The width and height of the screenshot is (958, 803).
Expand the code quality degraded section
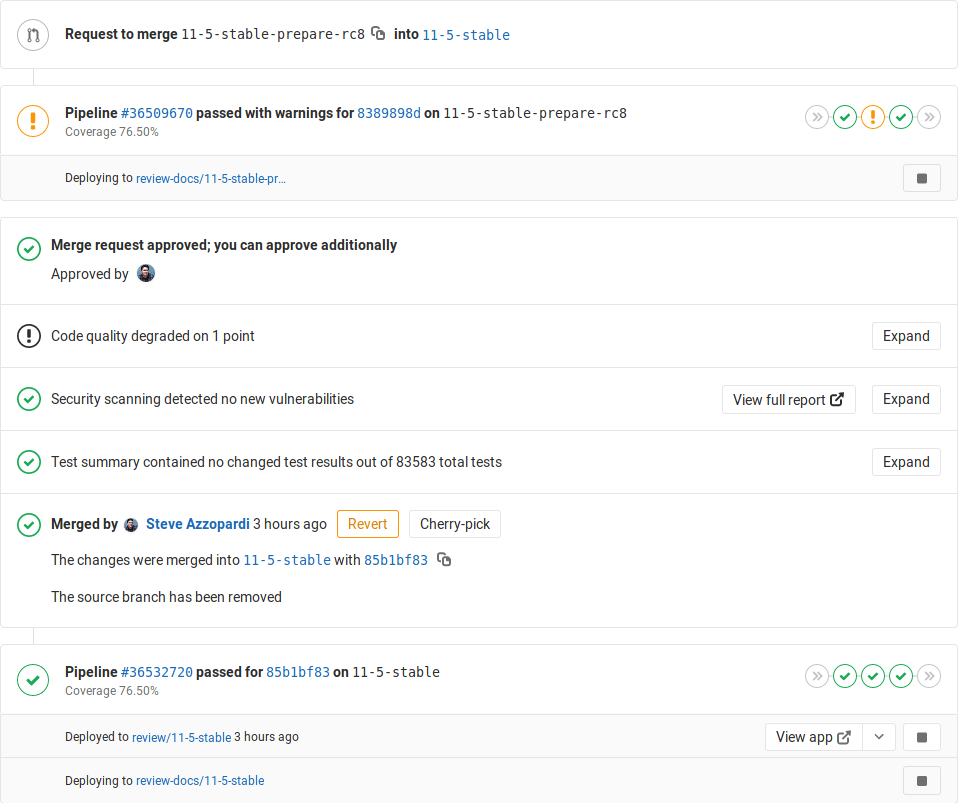coord(906,336)
